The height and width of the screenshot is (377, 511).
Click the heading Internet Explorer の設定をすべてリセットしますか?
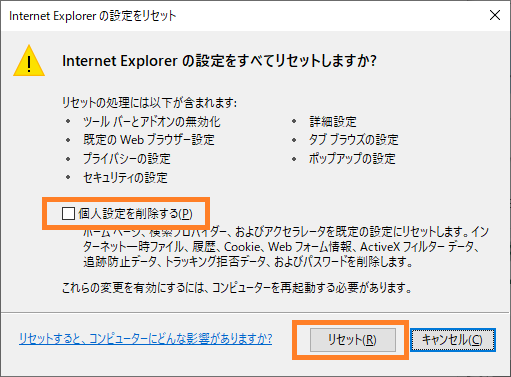pos(219,61)
